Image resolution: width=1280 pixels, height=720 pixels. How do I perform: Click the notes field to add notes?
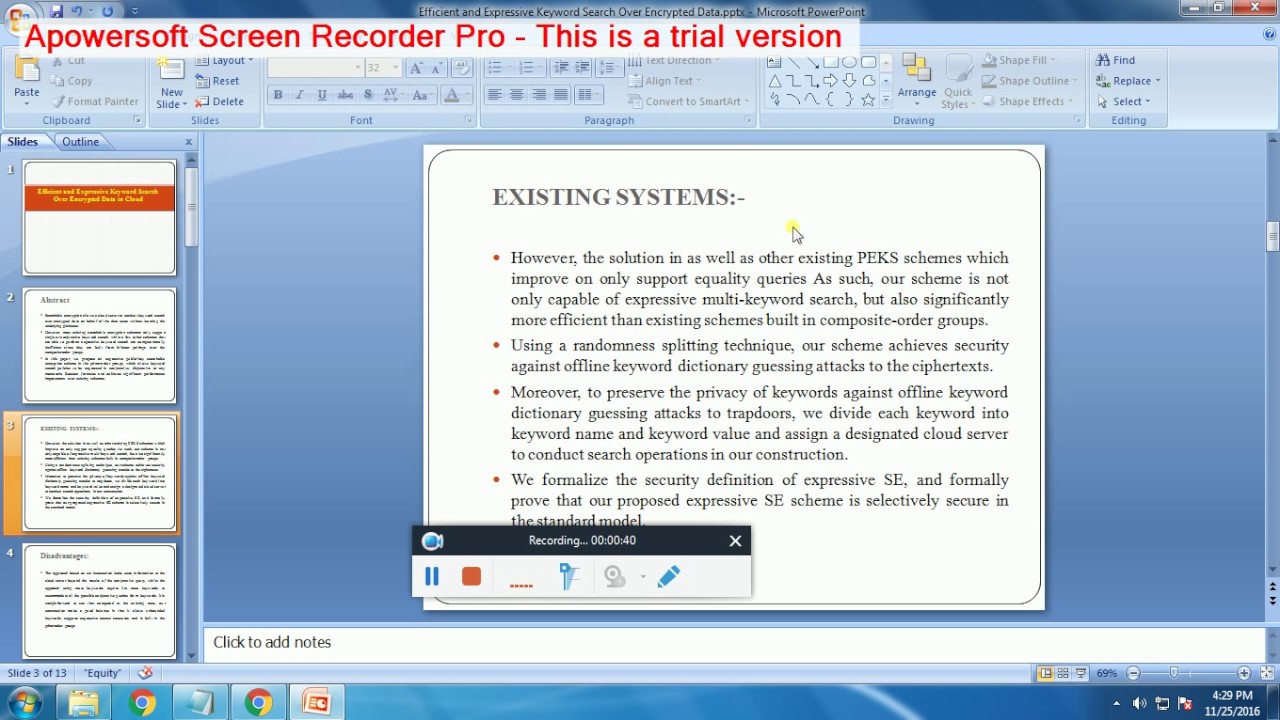tap(735, 642)
